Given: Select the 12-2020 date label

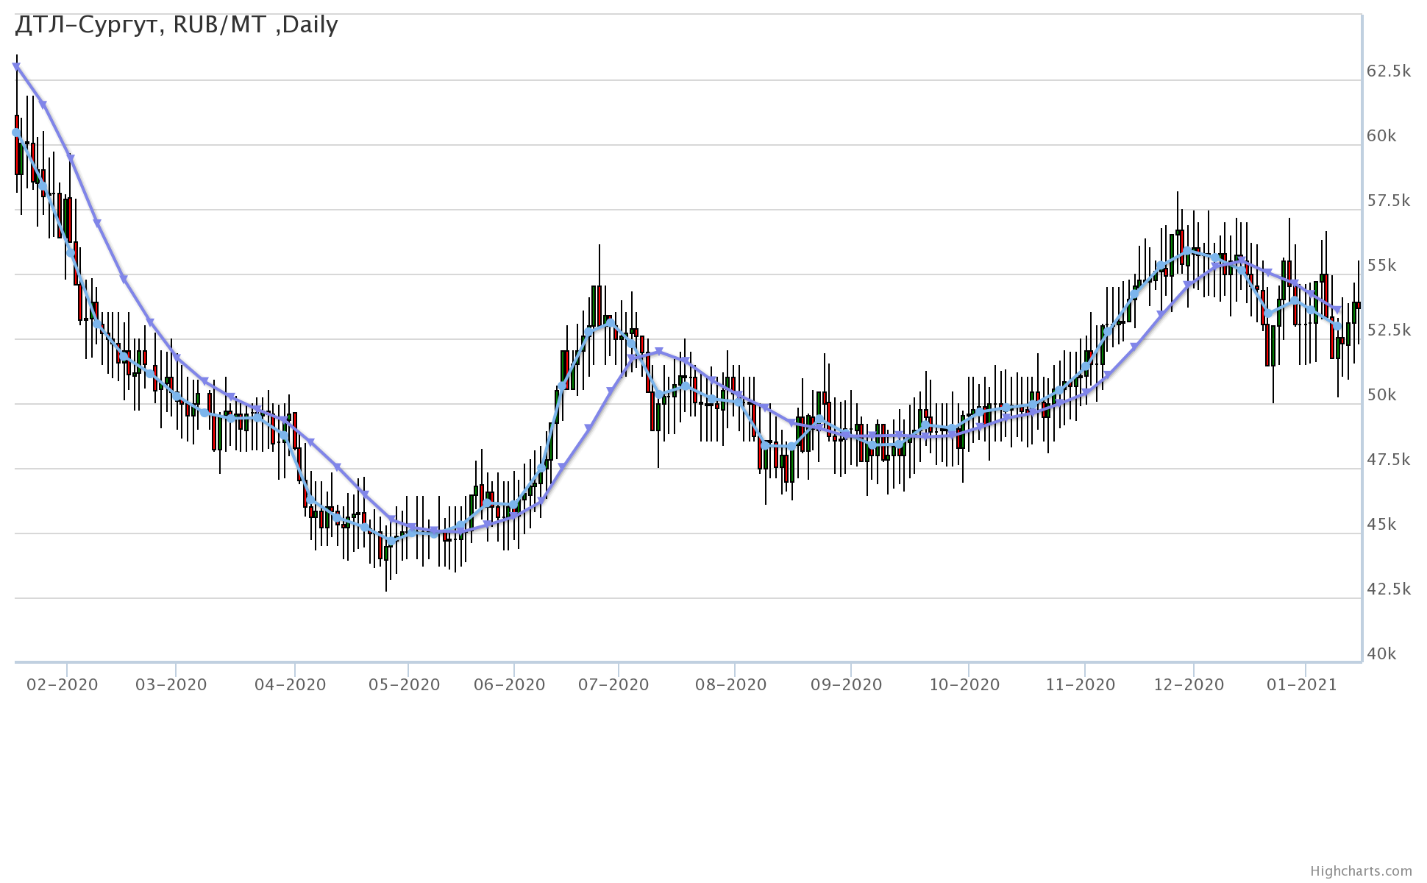Looking at the screenshot, I should 1189,685.
